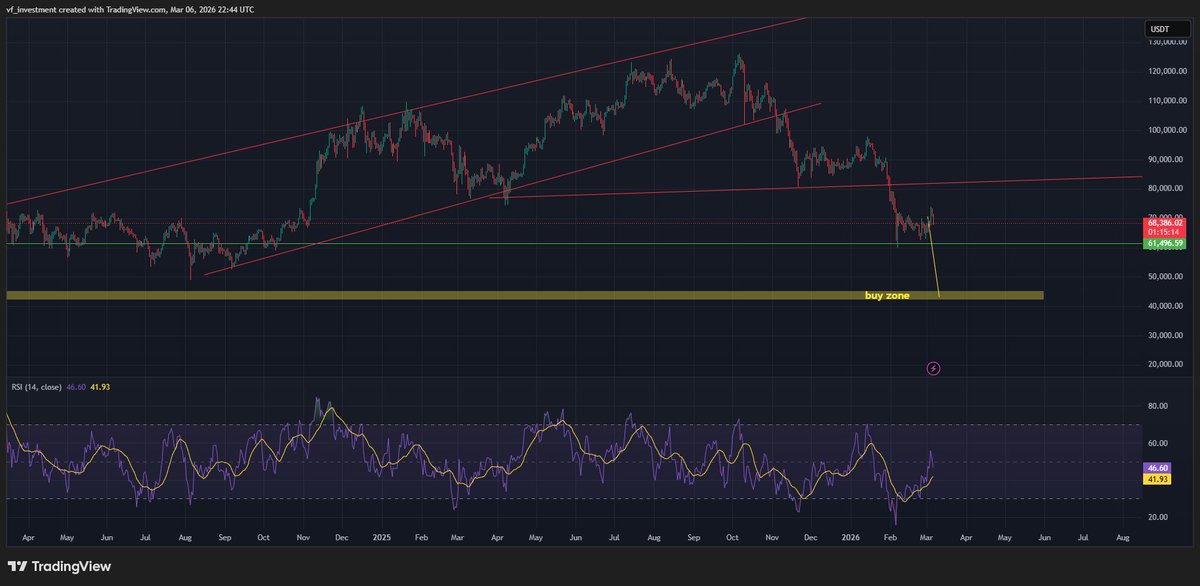
Task: Click the purple lightning bolt marker on the chart
Action: (933, 368)
